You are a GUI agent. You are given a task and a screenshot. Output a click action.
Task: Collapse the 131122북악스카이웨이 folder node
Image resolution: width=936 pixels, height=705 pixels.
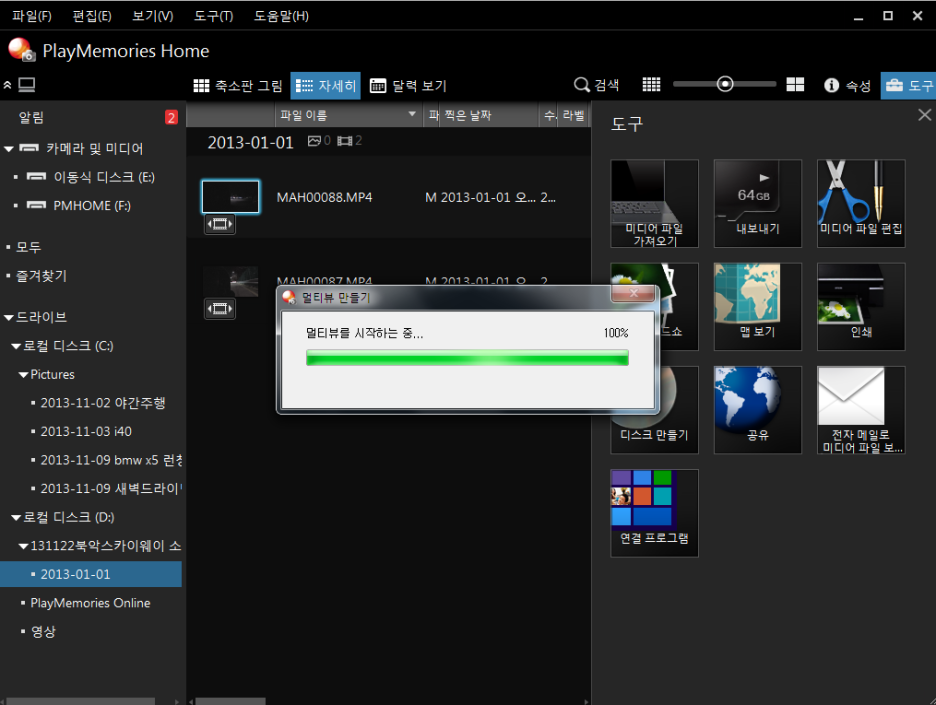tap(23, 546)
